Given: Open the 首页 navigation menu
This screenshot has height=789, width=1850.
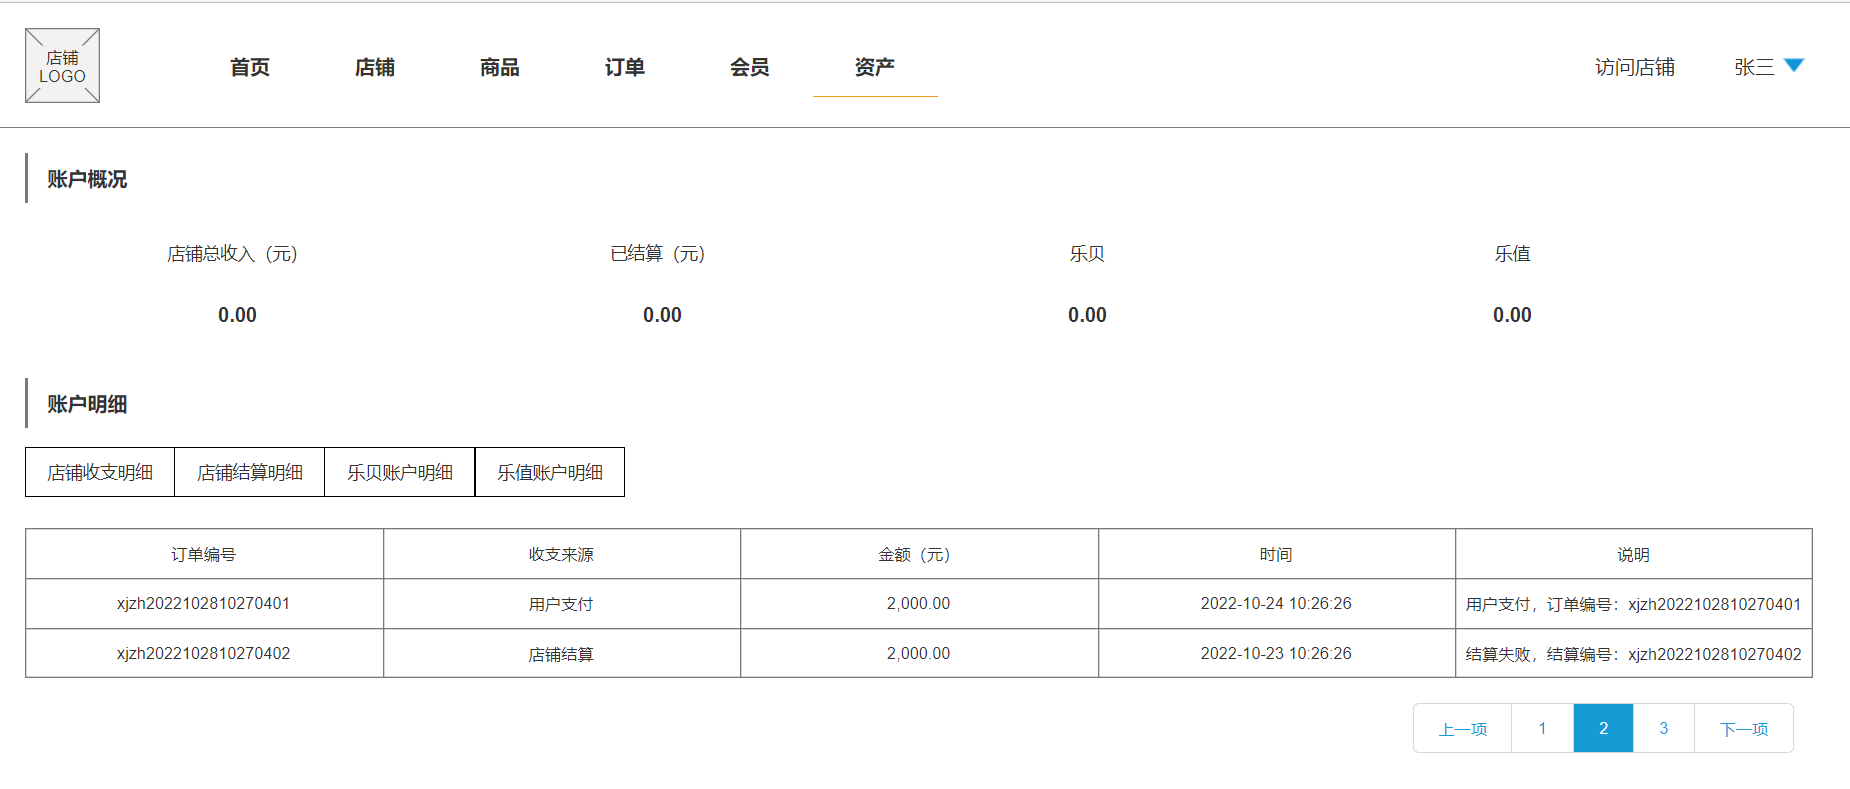Looking at the screenshot, I should point(250,67).
